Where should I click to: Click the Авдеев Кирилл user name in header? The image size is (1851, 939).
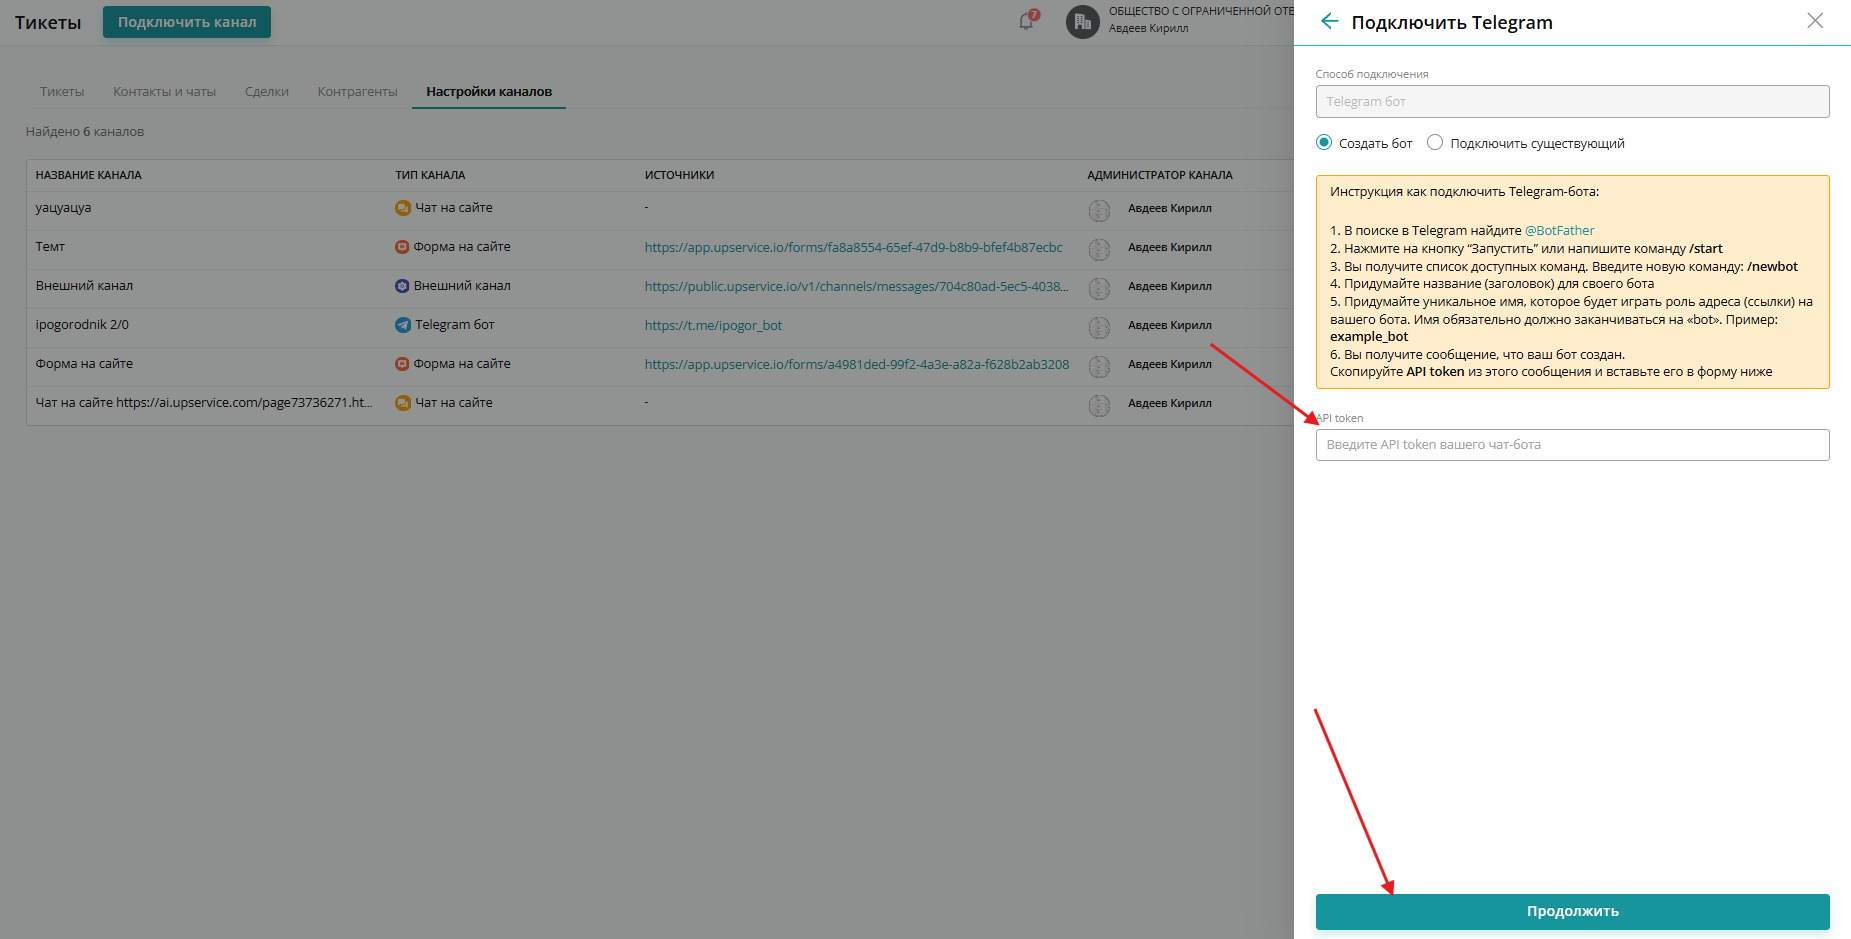(x=1149, y=28)
